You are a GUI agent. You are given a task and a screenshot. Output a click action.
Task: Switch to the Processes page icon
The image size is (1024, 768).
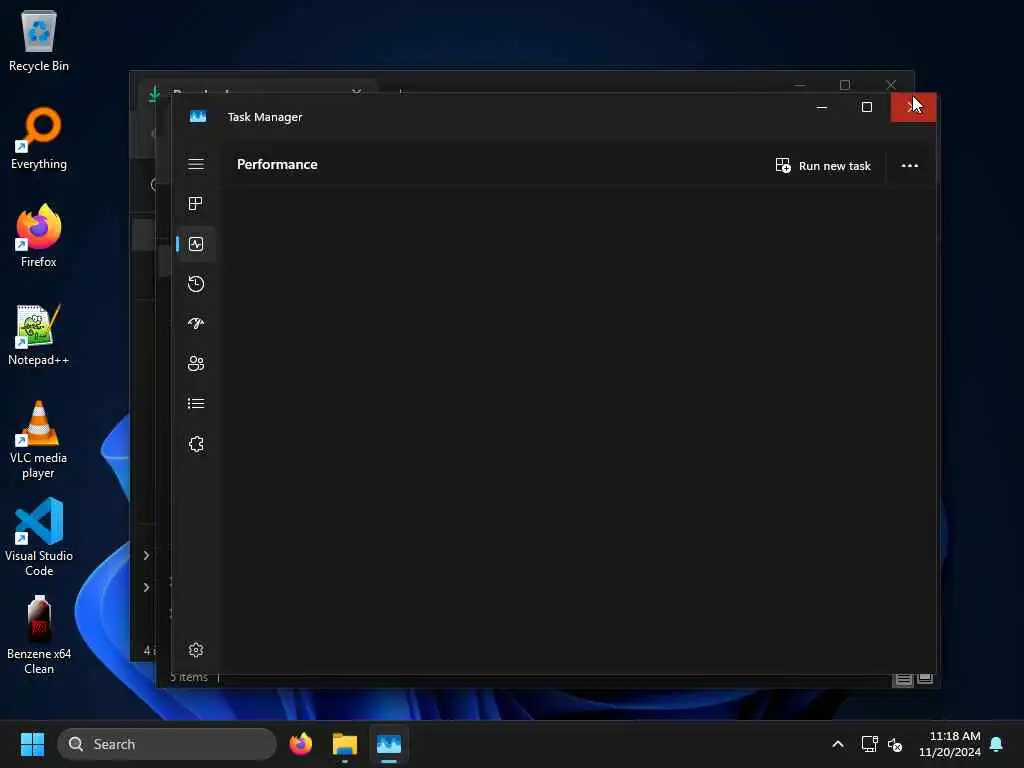pos(195,204)
